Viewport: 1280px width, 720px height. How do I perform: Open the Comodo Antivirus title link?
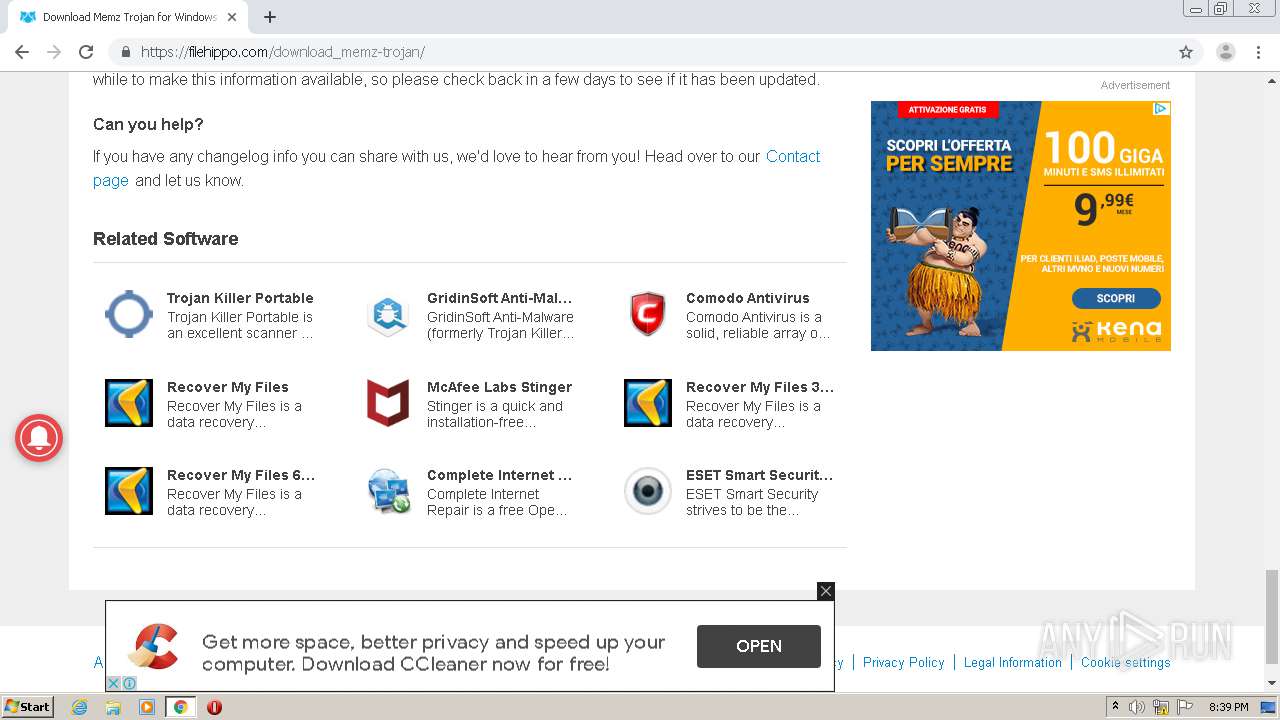tap(748, 298)
